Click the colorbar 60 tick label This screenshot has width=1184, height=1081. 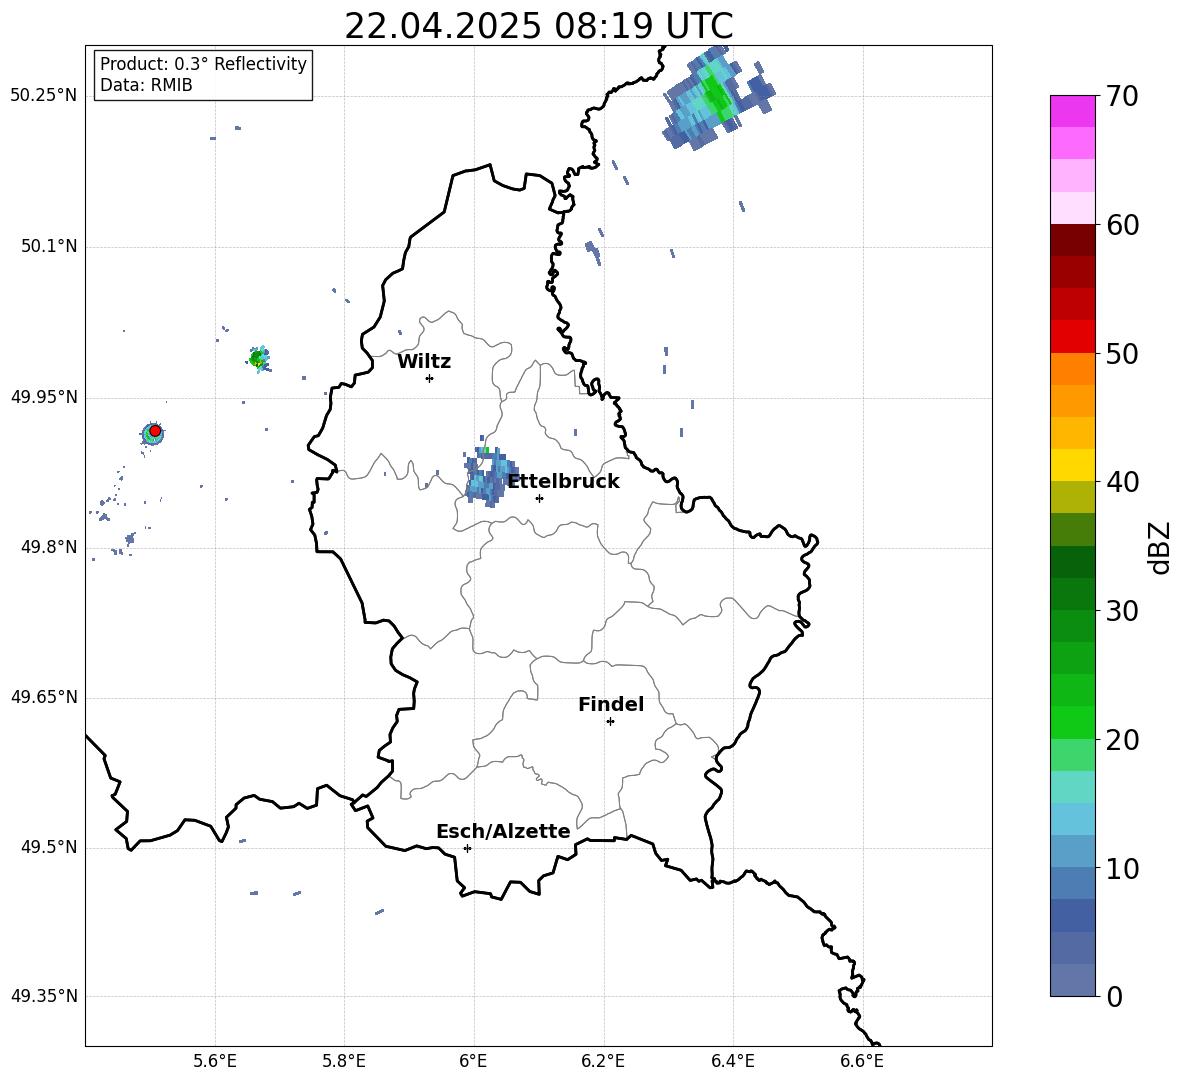1122,224
